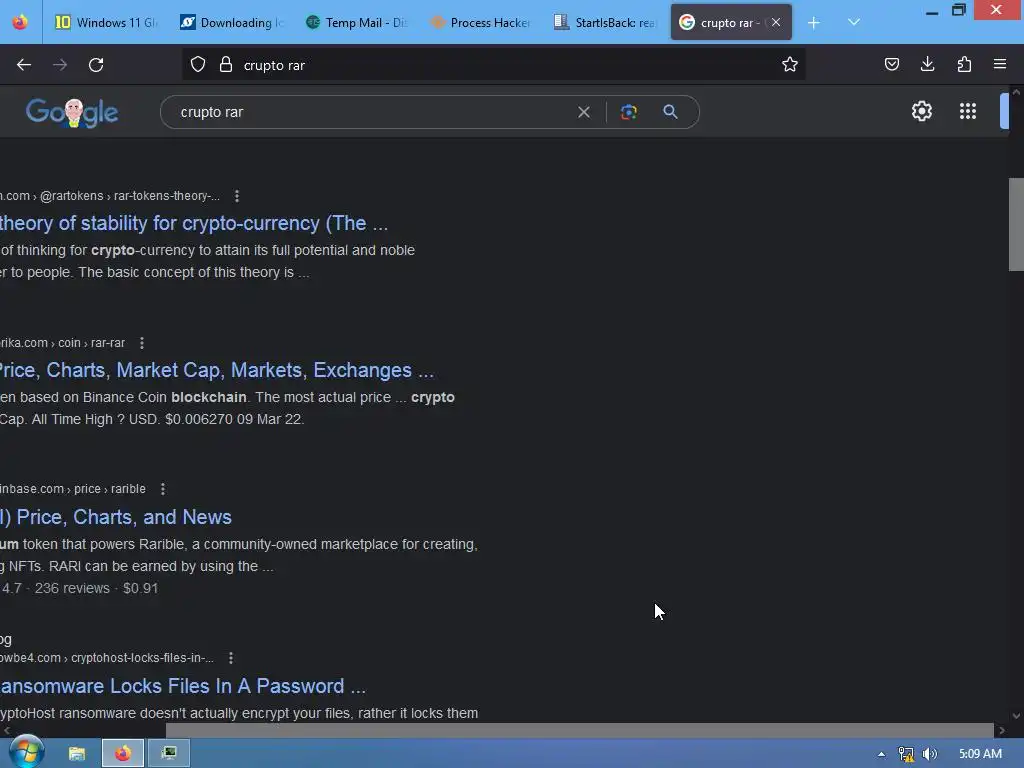
Task: Click the vertical scrollbar thumb
Action: click(1016, 224)
